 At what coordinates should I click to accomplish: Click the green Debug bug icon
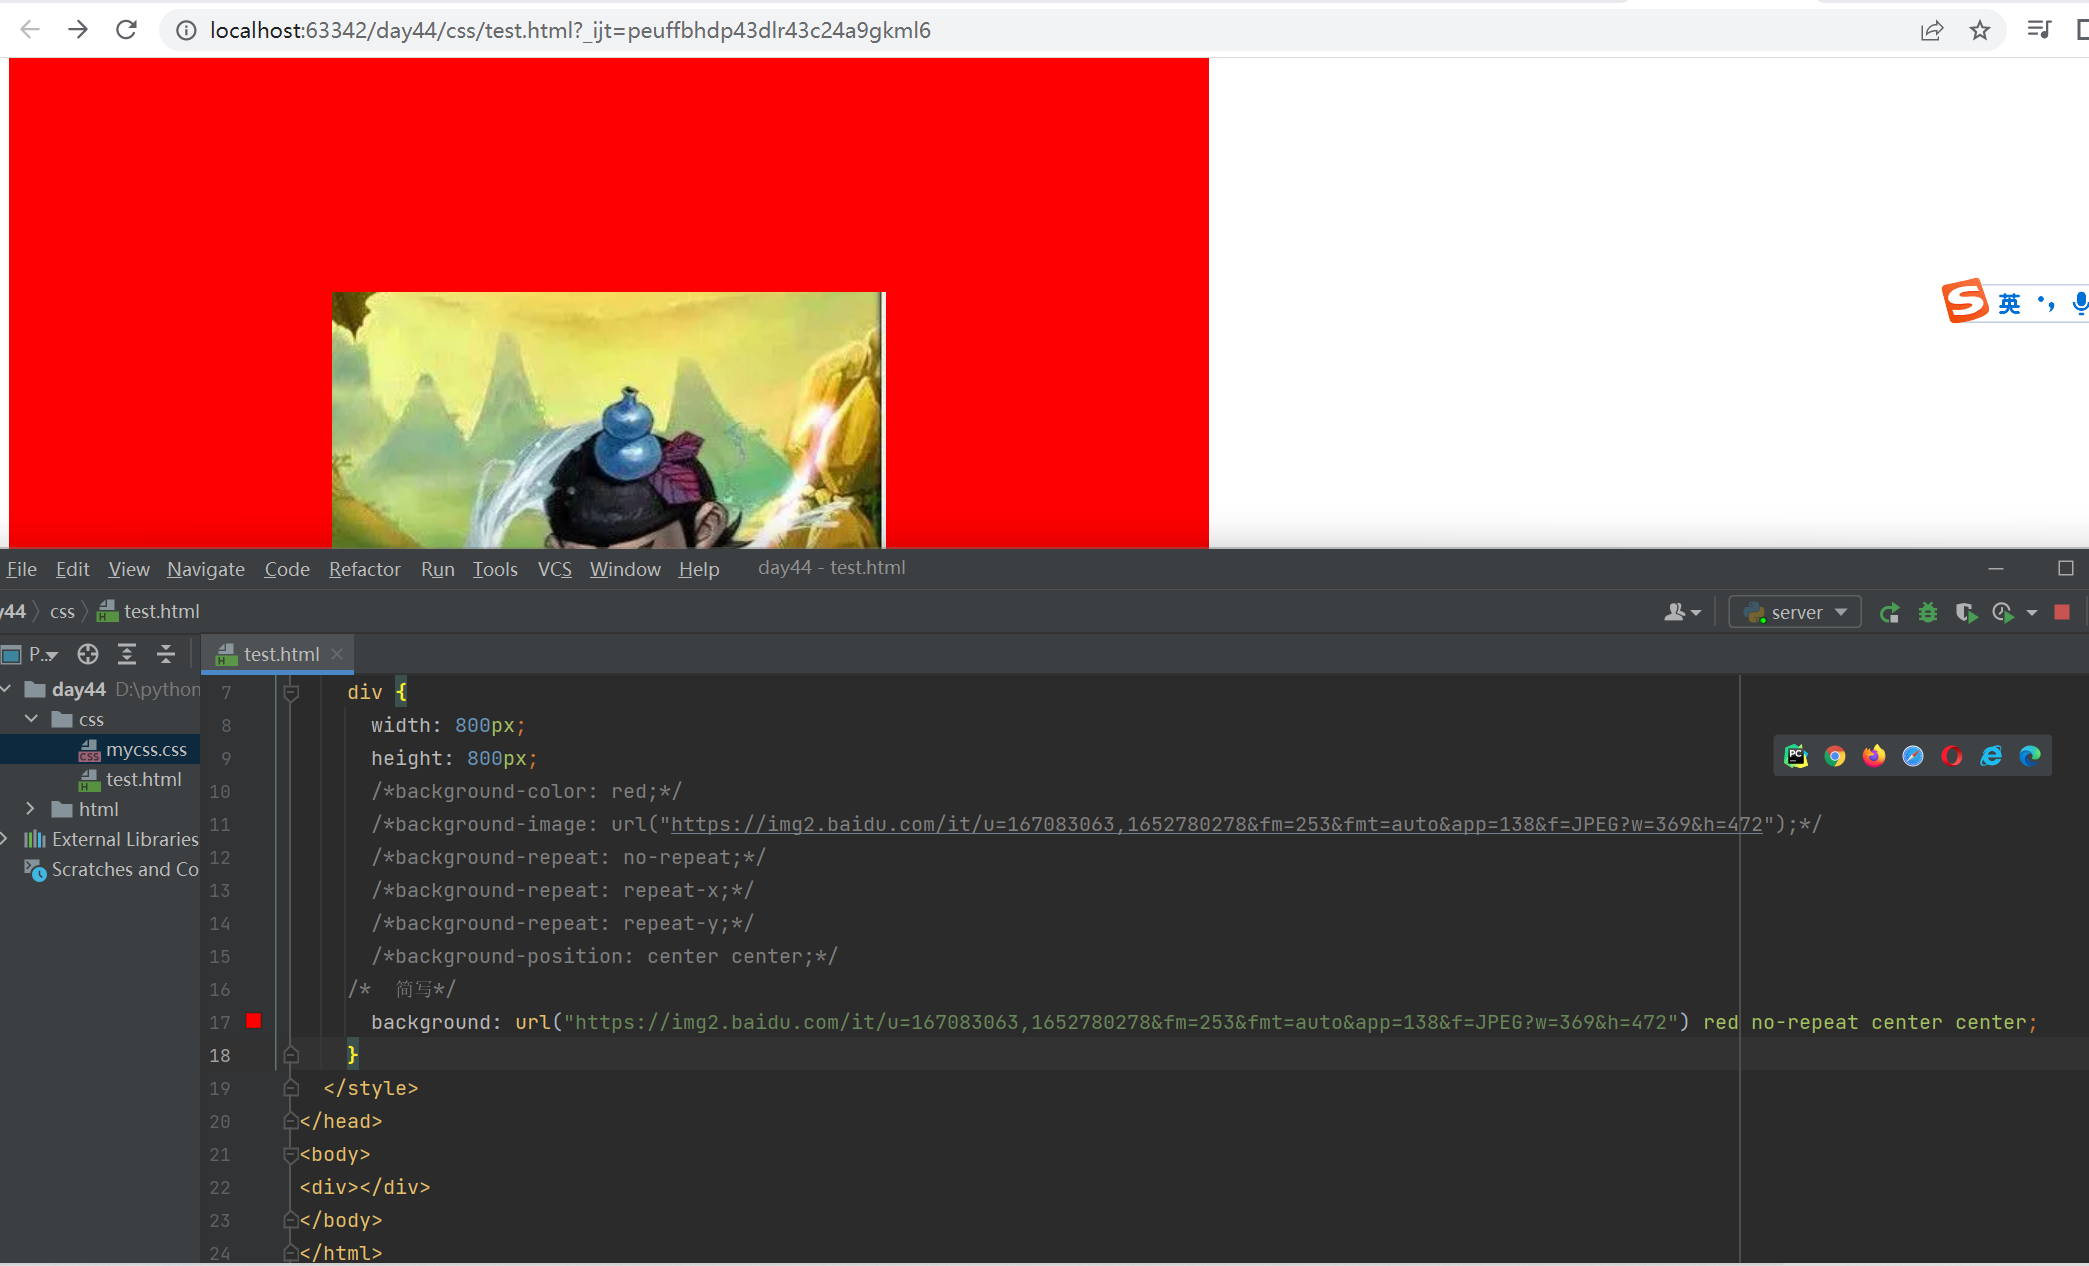click(x=1927, y=613)
